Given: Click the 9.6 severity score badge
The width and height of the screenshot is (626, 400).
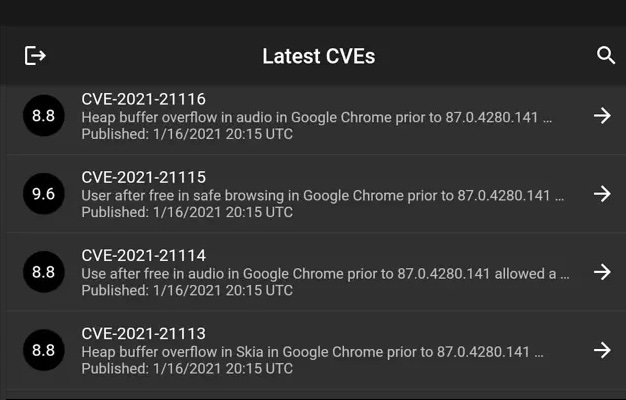Looking at the screenshot, I should [x=43, y=194].
